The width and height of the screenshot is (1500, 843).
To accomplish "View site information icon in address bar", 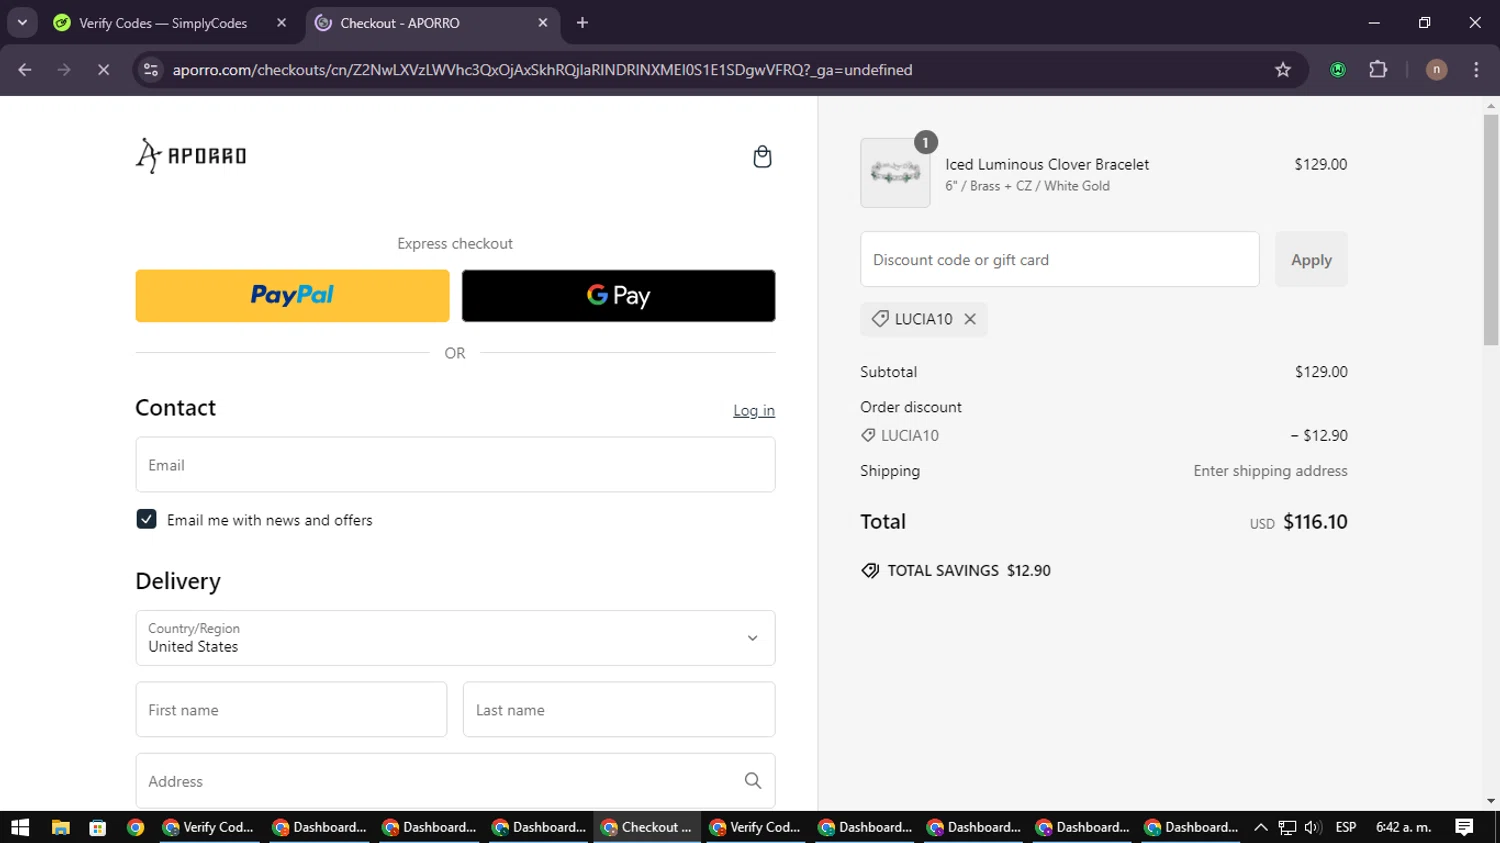I will [x=151, y=70].
